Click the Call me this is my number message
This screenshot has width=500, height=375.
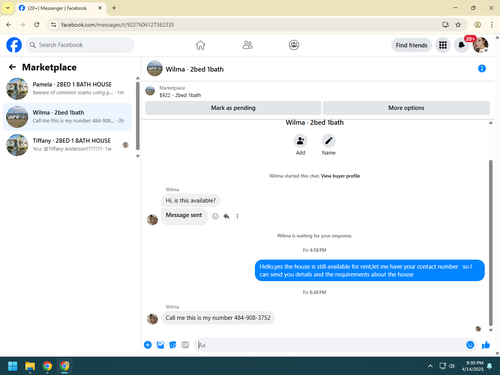(x=218, y=318)
